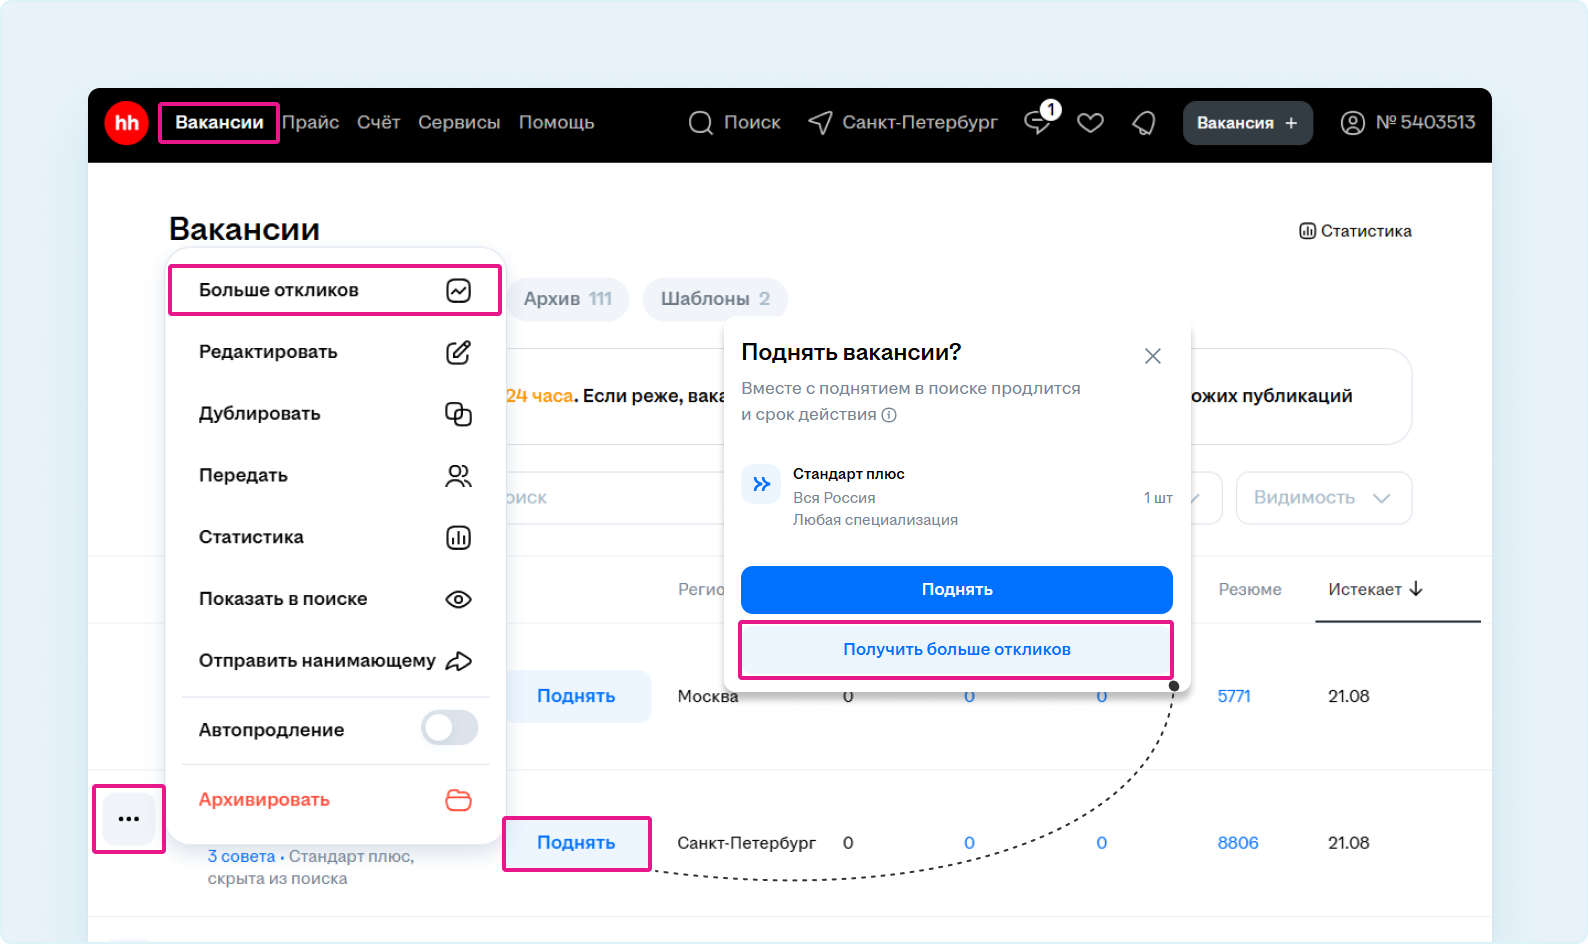Screen dimensions: 1588x944
Task: Select Редактировать menu entry
Action: (335, 352)
